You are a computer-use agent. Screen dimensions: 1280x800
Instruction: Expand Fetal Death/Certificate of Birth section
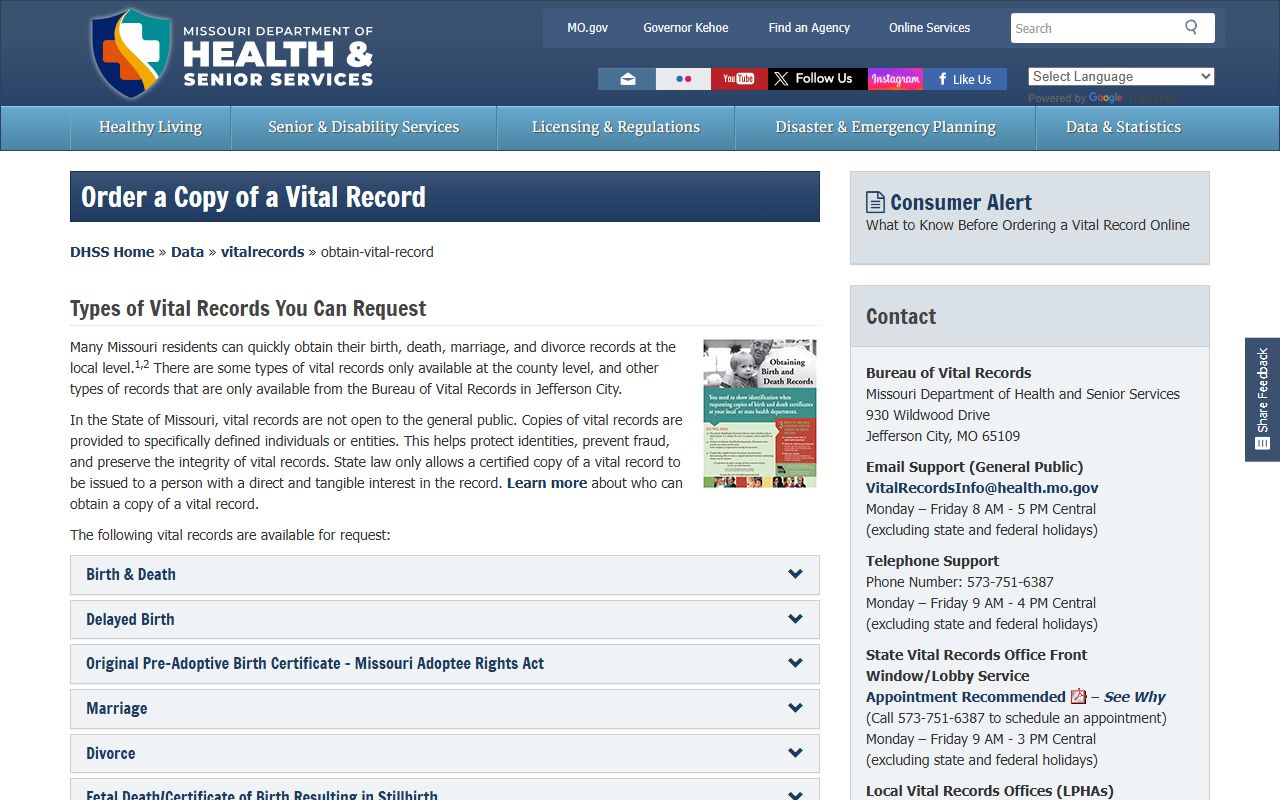[445, 789]
